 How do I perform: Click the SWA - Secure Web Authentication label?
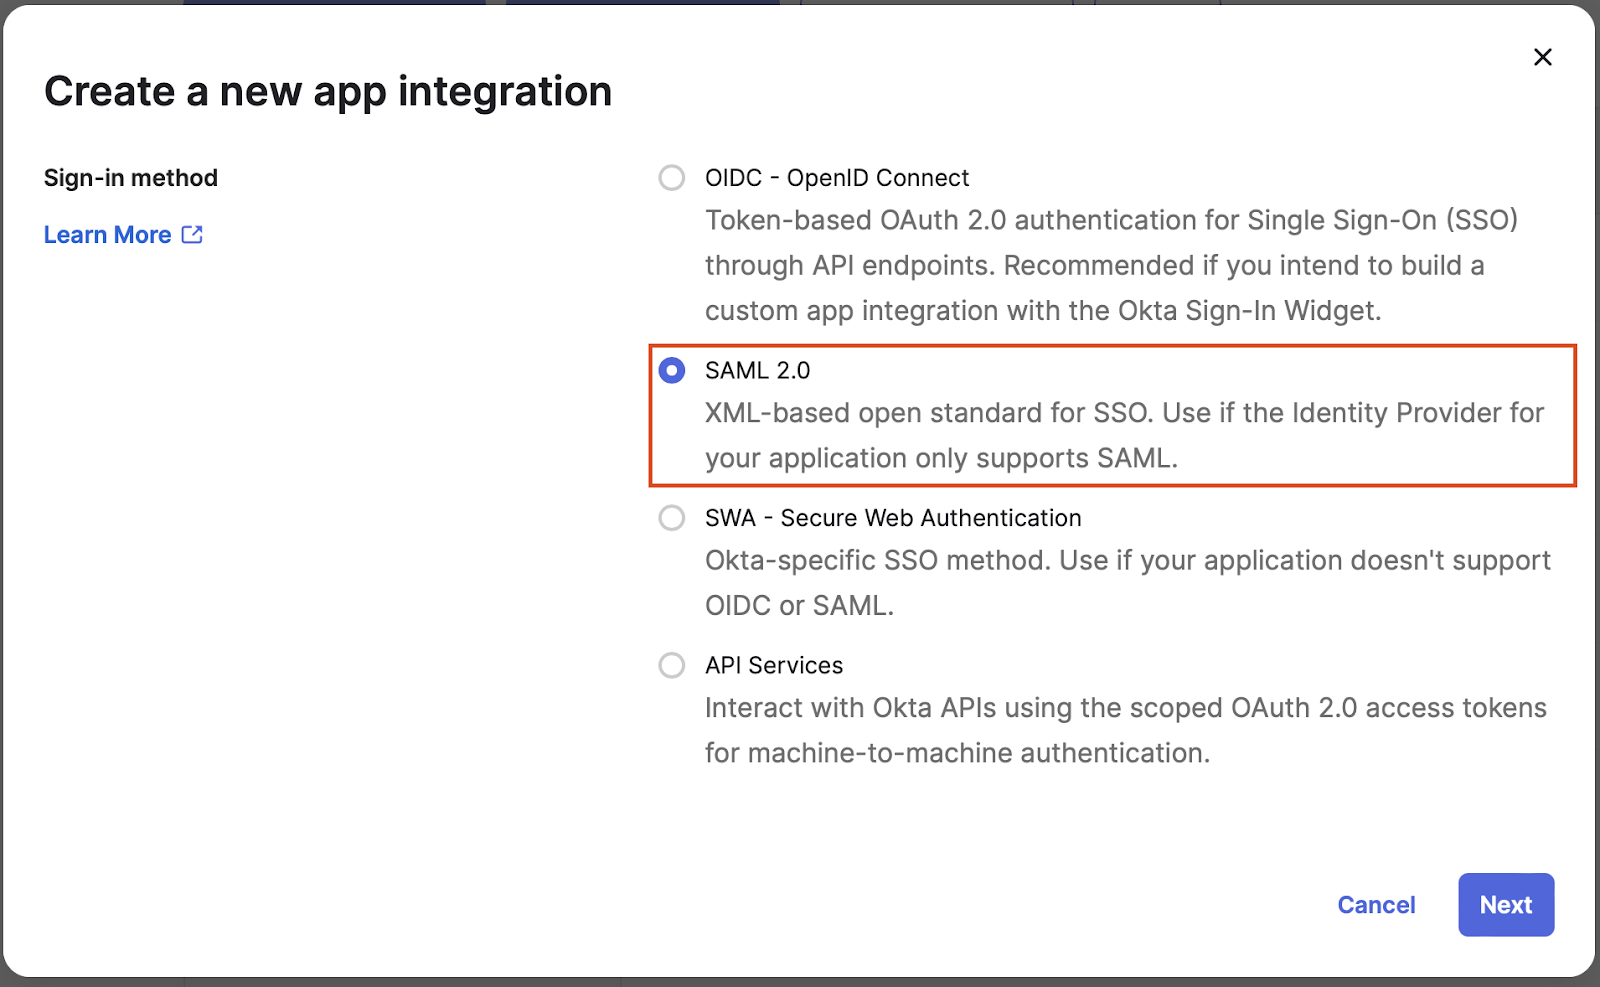(x=893, y=518)
